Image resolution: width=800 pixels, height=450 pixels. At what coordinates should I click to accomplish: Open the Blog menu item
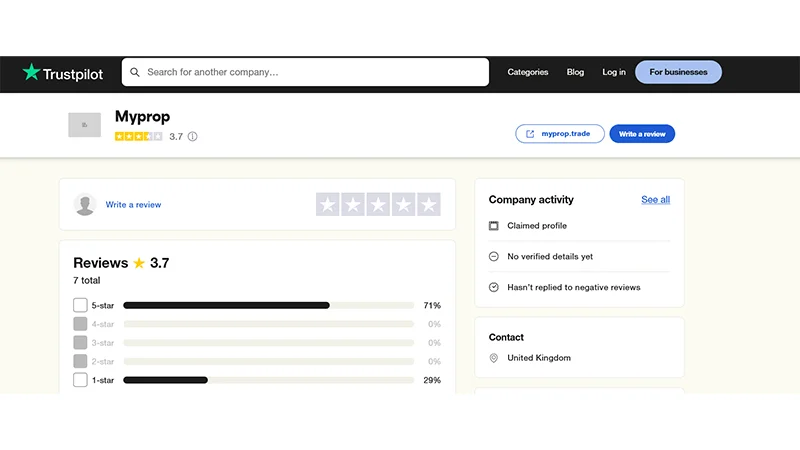(575, 72)
